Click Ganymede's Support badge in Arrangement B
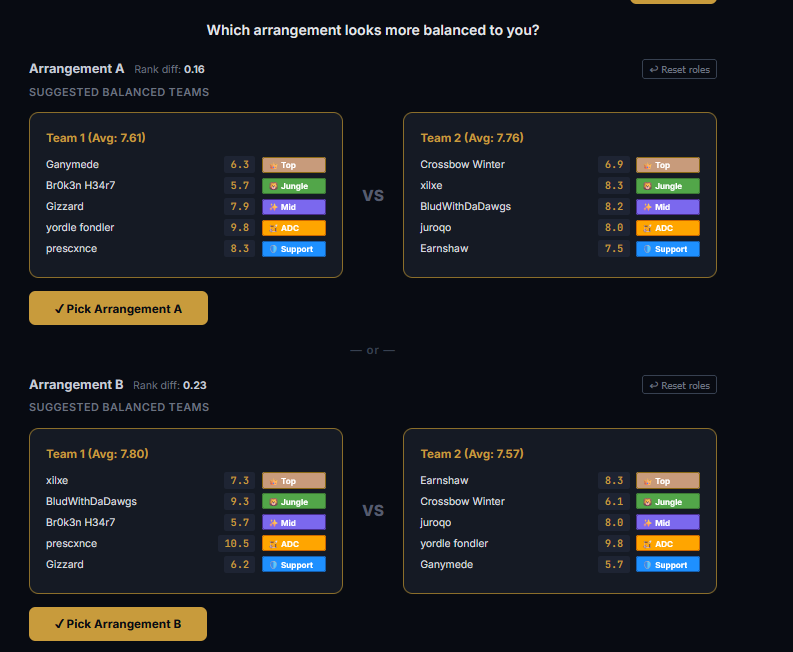793x652 pixels. (668, 564)
